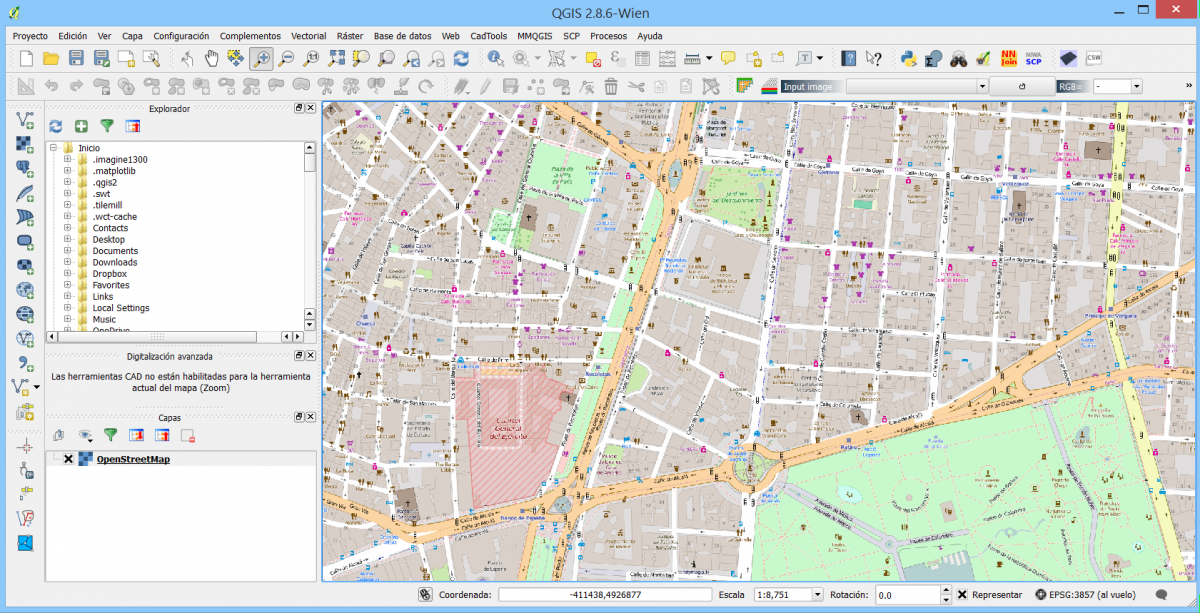
Task: Refresh the map canvas
Action: (461, 58)
